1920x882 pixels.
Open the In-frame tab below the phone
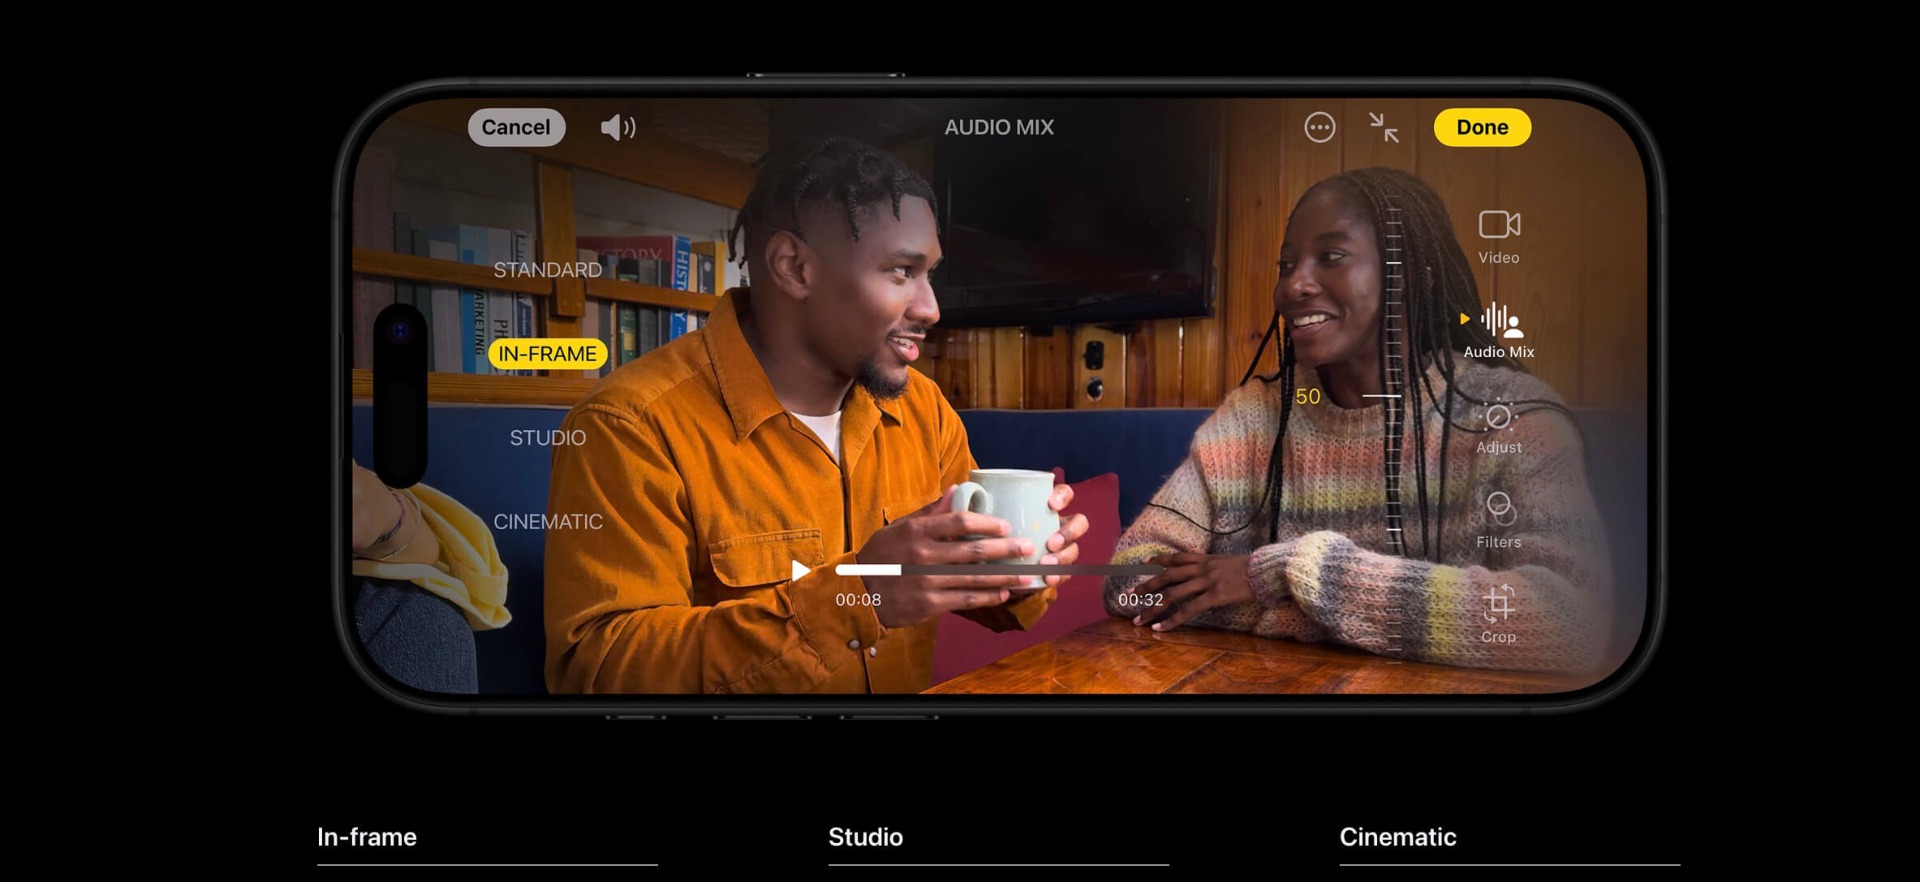(x=367, y=837)
